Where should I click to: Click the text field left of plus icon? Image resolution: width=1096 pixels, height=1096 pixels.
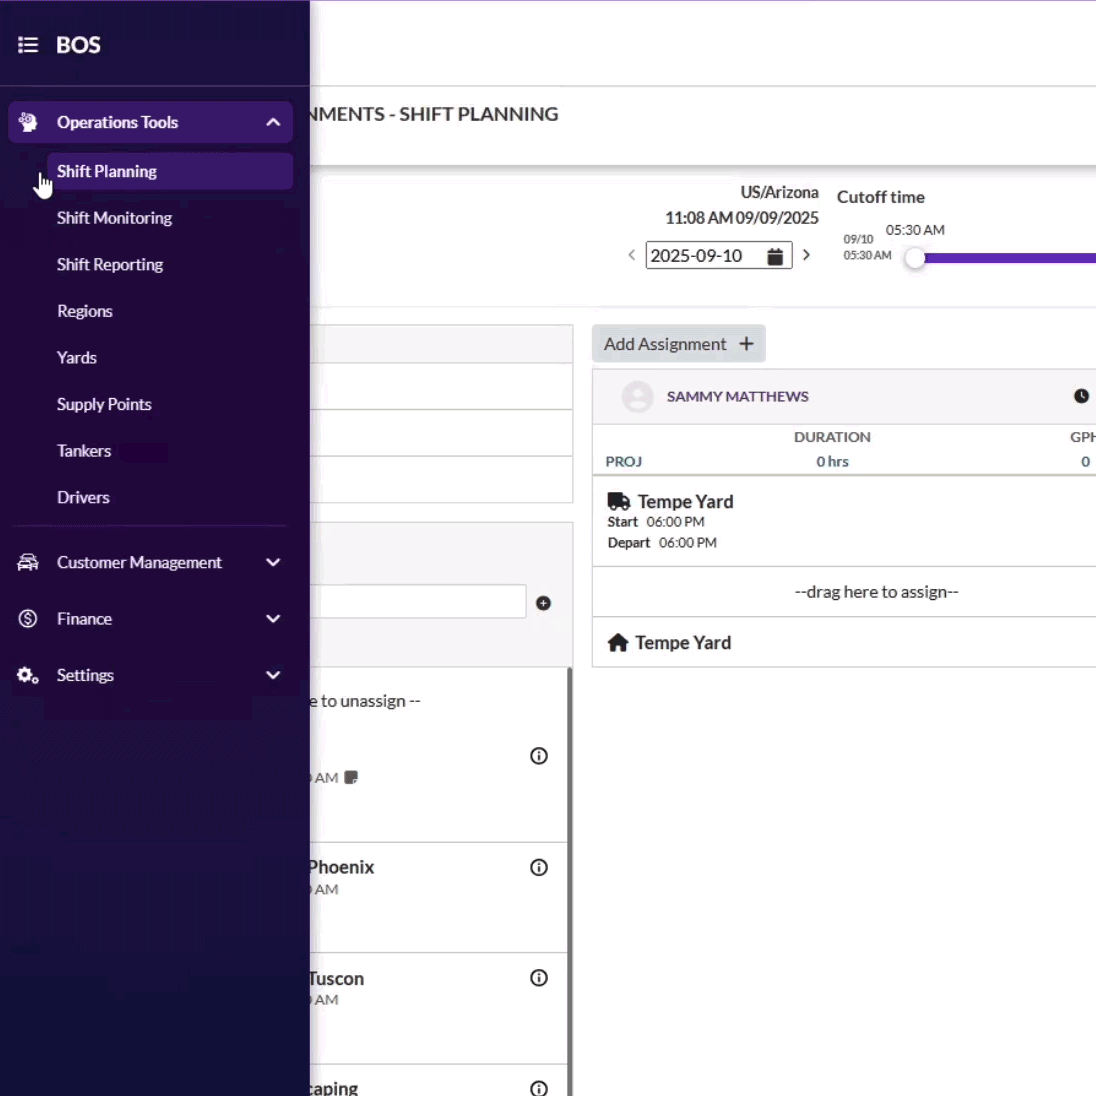click(418, 602)
